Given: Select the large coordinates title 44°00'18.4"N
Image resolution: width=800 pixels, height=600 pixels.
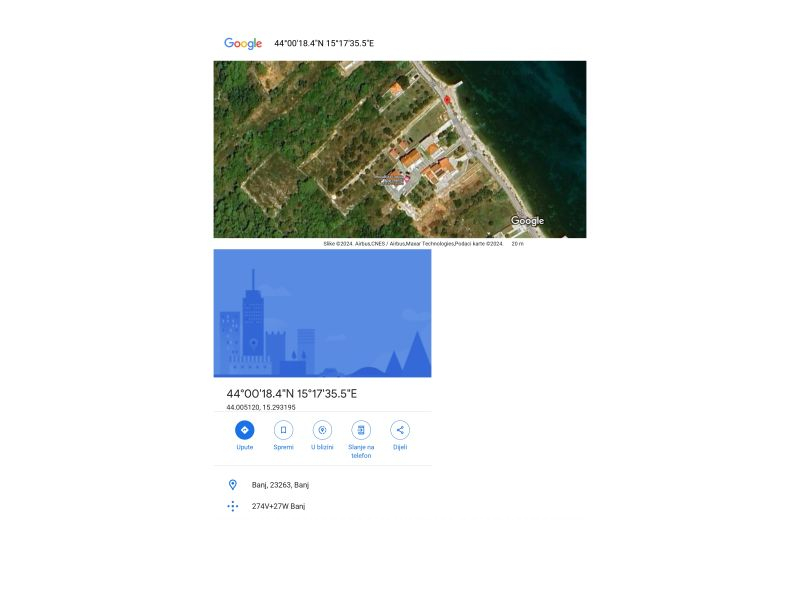Looking at the screenshot, I should click(x=292, y=394).
